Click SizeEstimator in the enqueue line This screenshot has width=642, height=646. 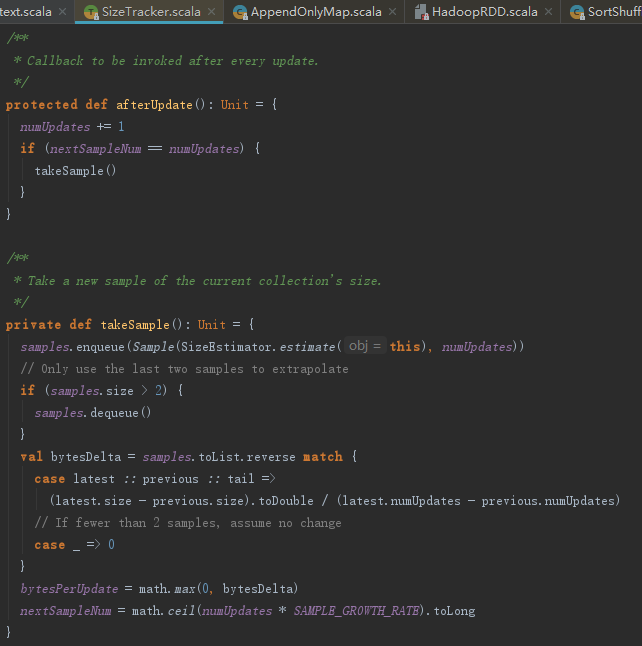[x=225, y=347]
